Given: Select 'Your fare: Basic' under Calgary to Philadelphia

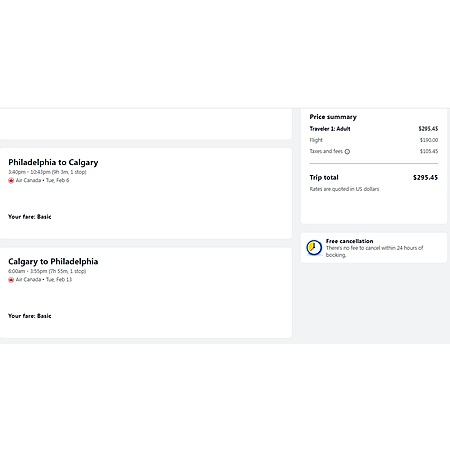Looking at the screenshot, I should click(30, 316).
